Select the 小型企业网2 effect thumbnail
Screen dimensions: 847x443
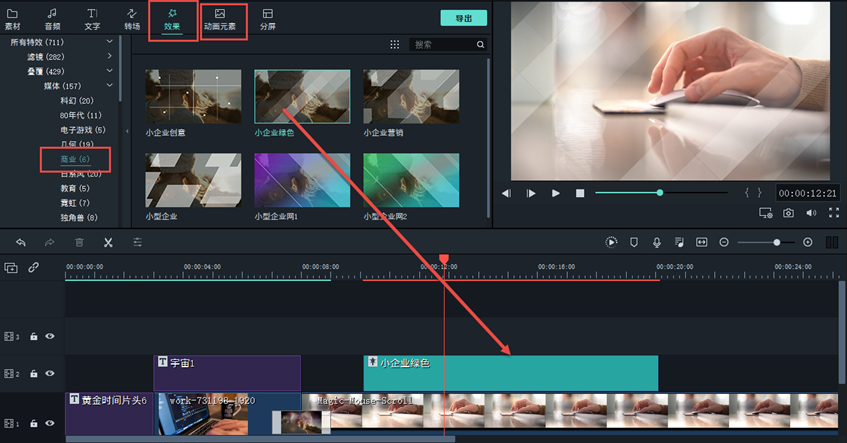pos(411,180)
